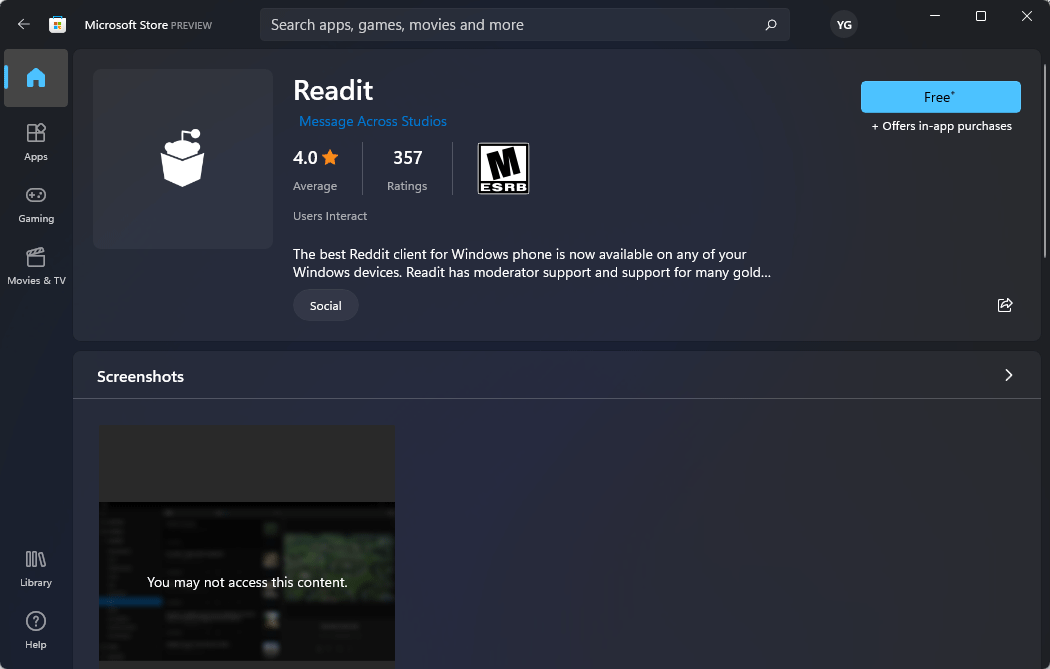Open Message Across Studios publisher page
The image size is (1050, 669).
point(372,121)
